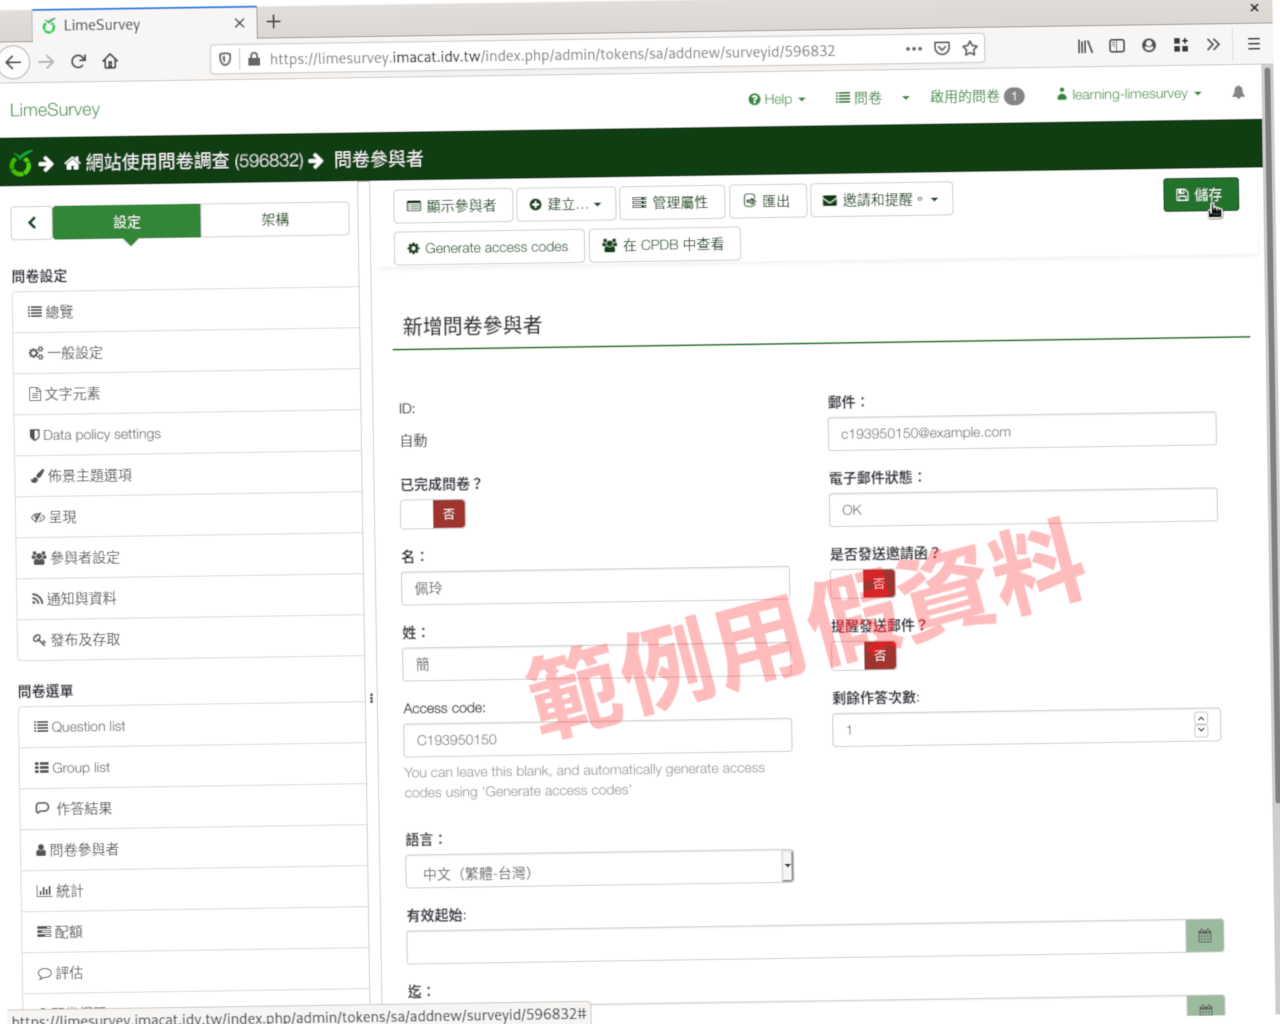Open Group list in sidebar
Screen dimensions: 1280x1024
tap(193, 767)
